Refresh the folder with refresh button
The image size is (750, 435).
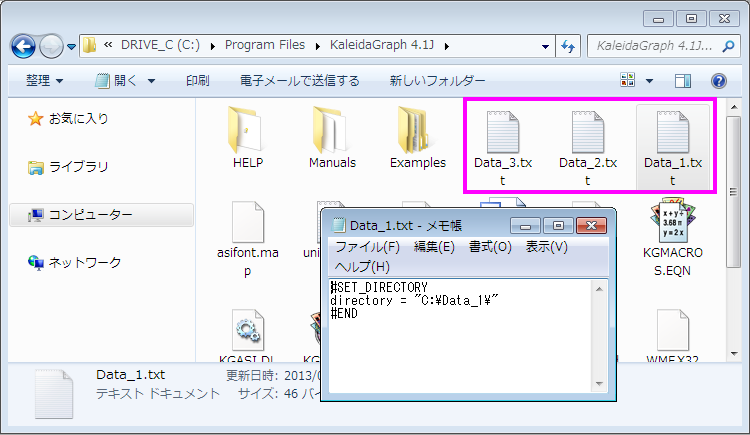568,46
